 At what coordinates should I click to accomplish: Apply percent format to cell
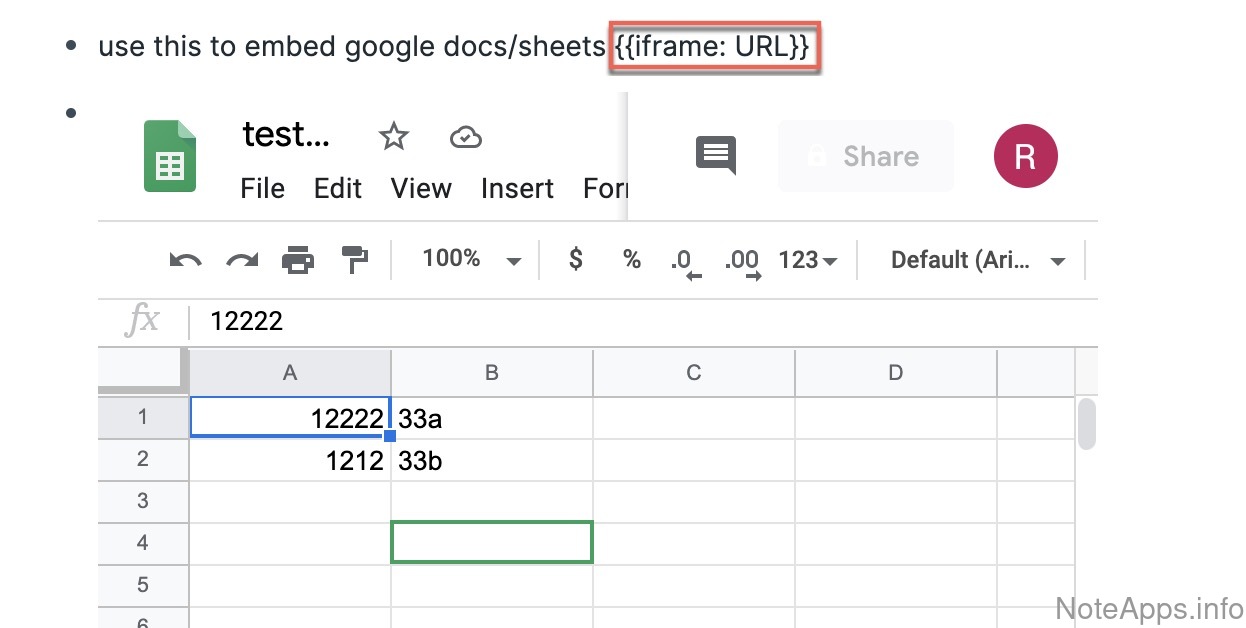point(631,259)
